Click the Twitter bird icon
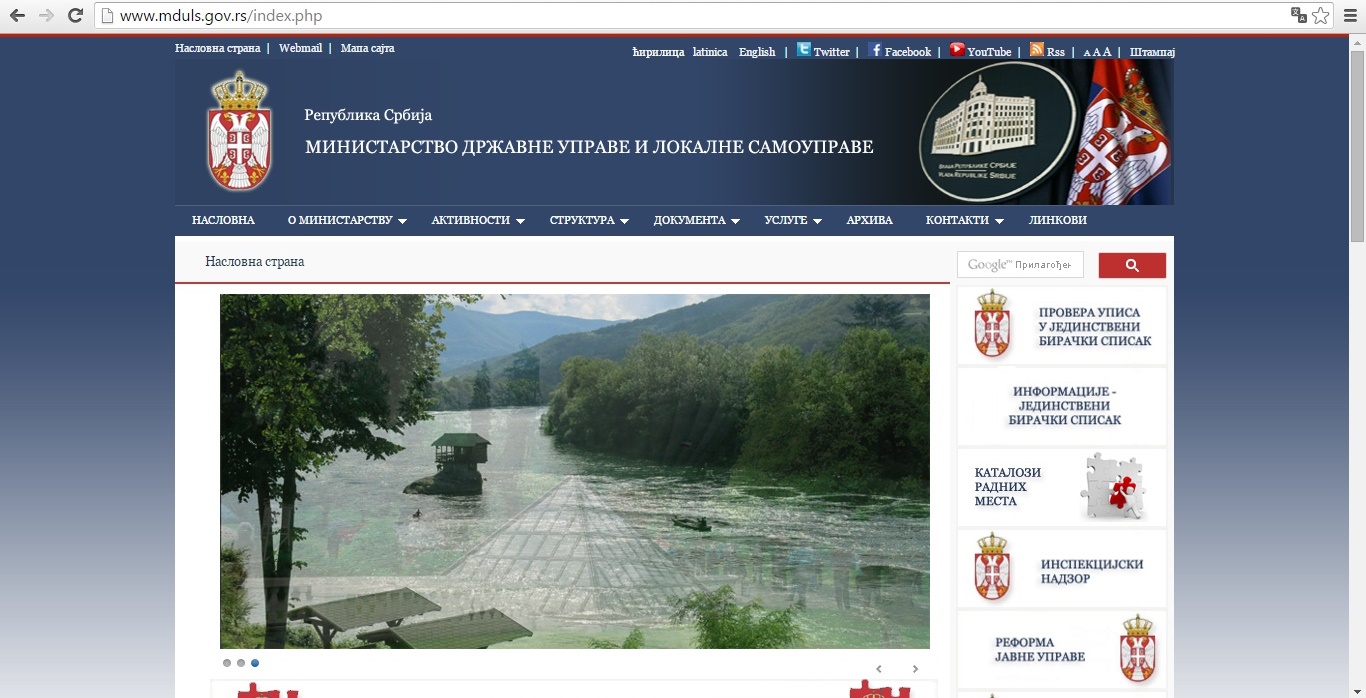 click(804, 50)
